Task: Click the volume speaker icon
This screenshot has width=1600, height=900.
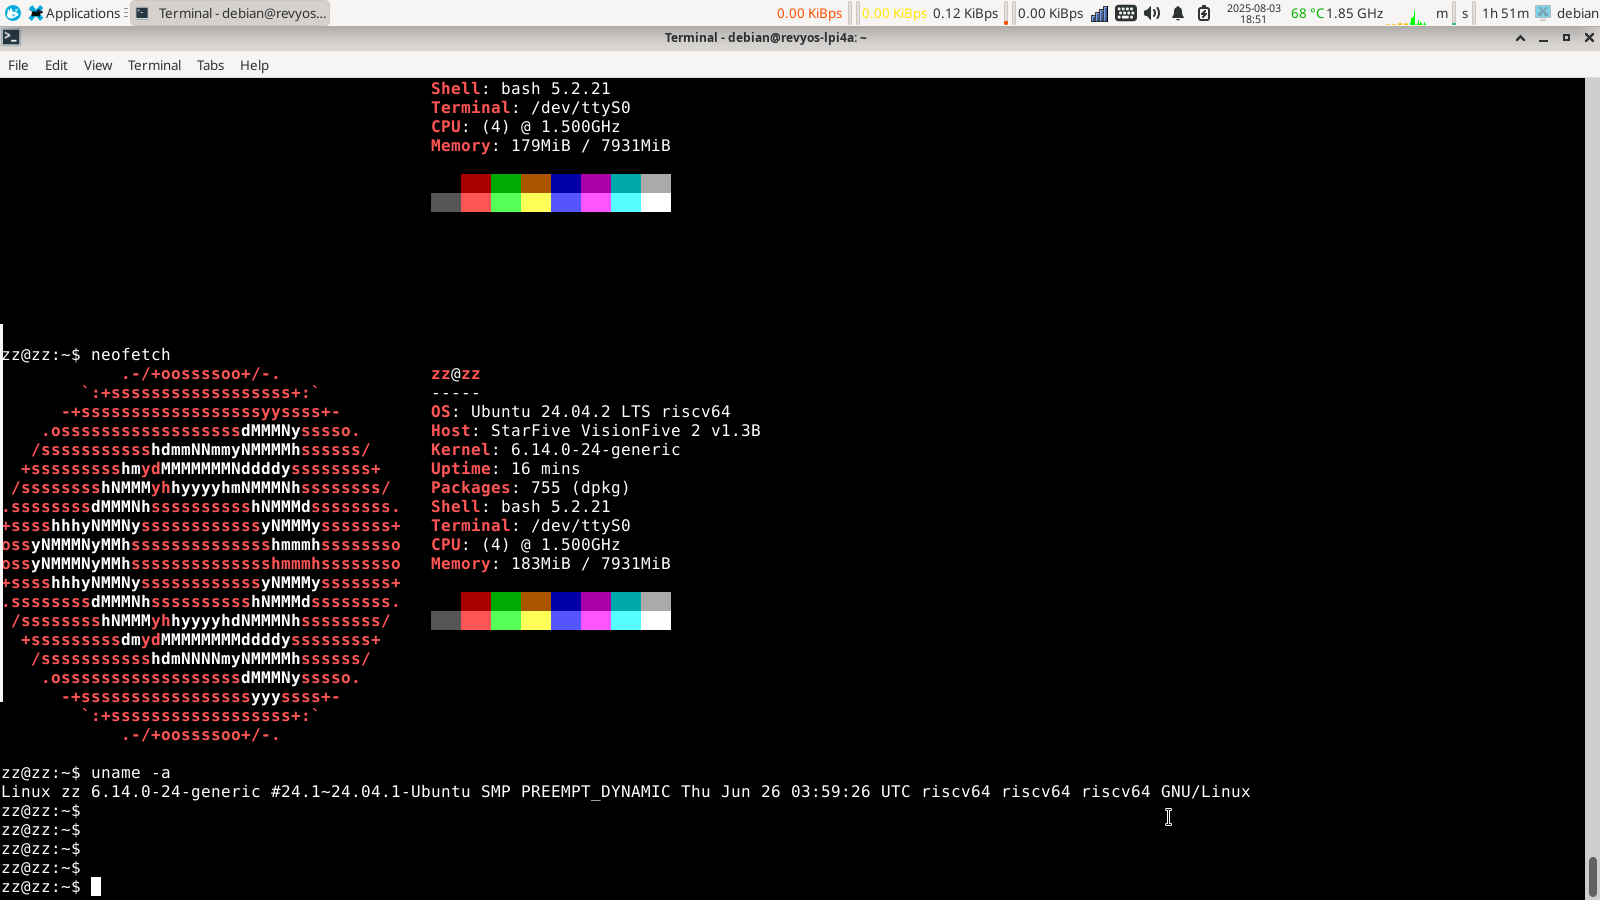Action: pyautogui.click(x=1152, y=13)
